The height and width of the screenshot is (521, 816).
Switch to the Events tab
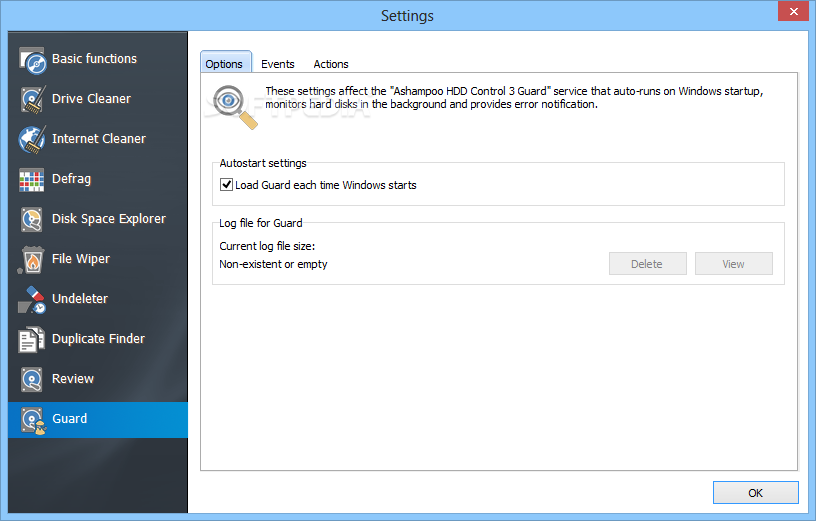[277, 64]
